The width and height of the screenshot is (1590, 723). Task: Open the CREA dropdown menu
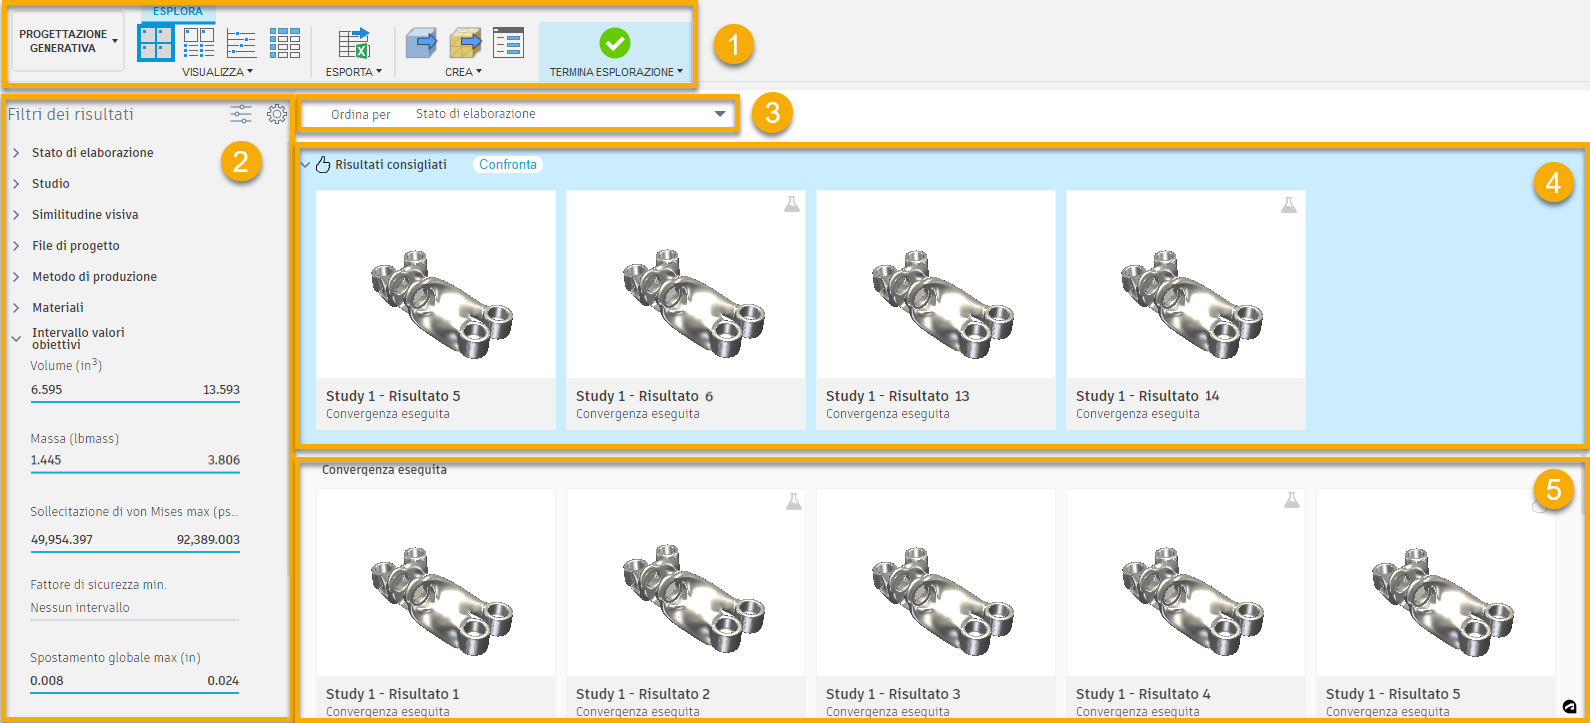tap(463, 72)
